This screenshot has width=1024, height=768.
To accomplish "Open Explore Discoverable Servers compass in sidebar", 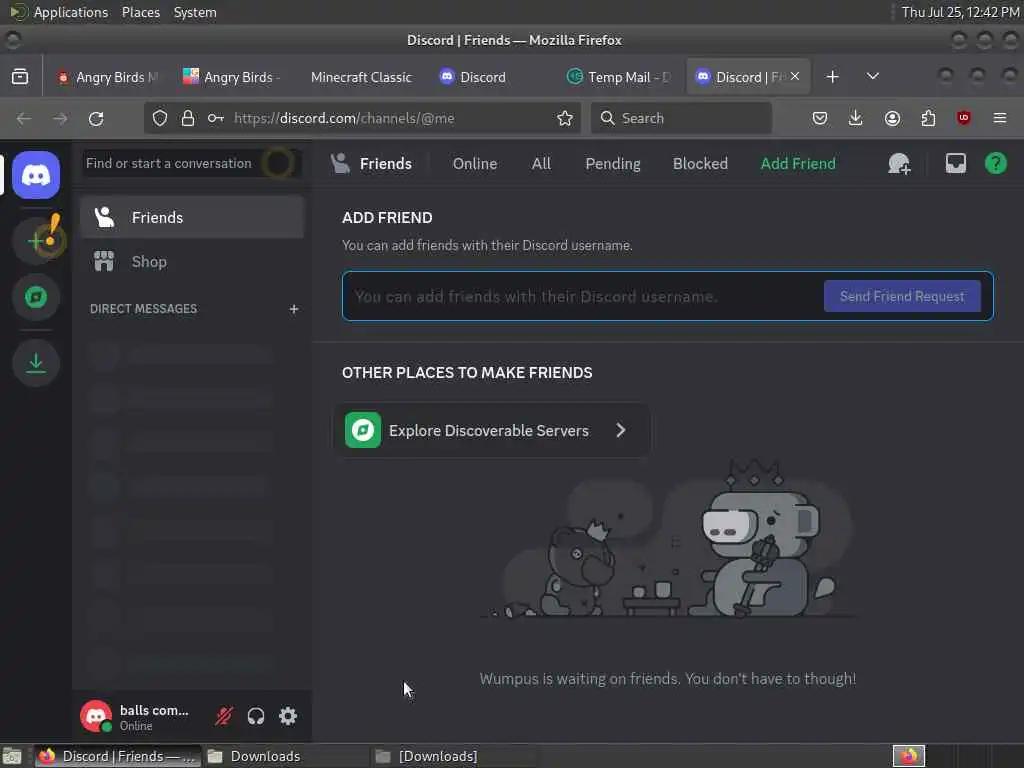I will (x=36, y=297).
